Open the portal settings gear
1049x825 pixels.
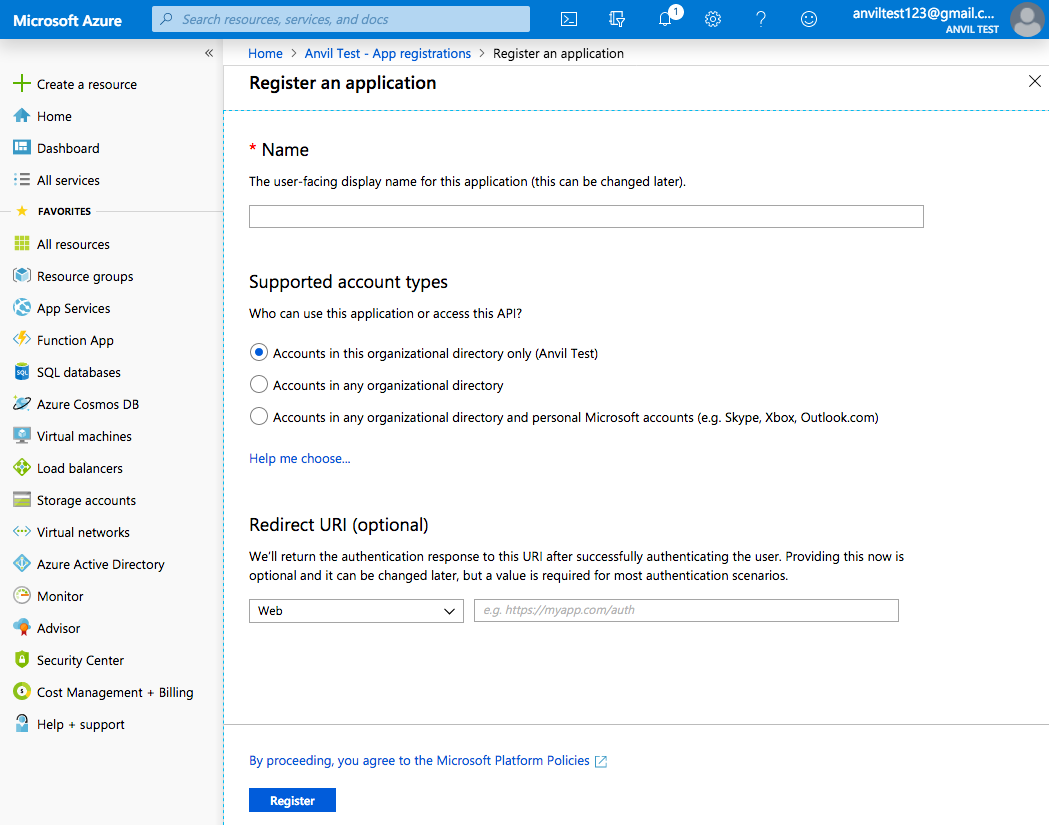[712, 18]
